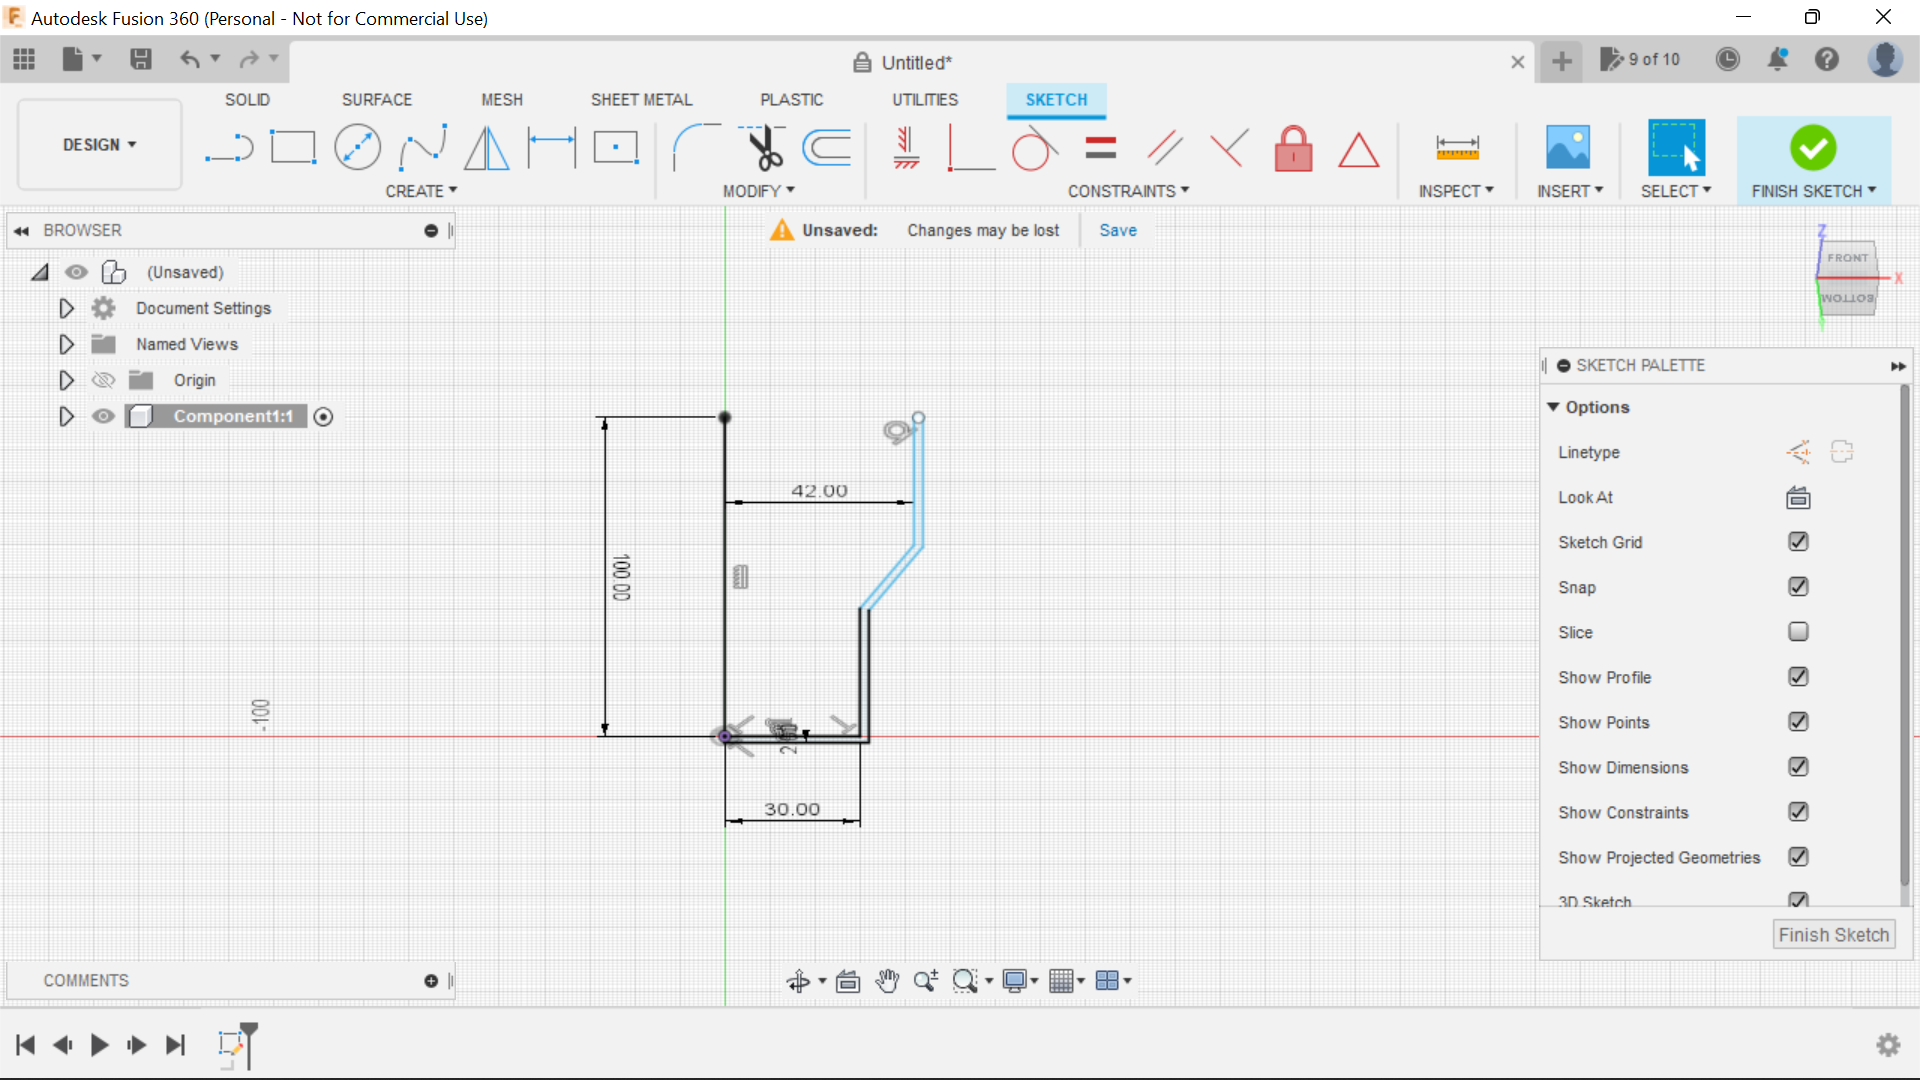Select the Rectangle sketch tool
This screenshot has height=1080, width=1920.
coord(293,148)
